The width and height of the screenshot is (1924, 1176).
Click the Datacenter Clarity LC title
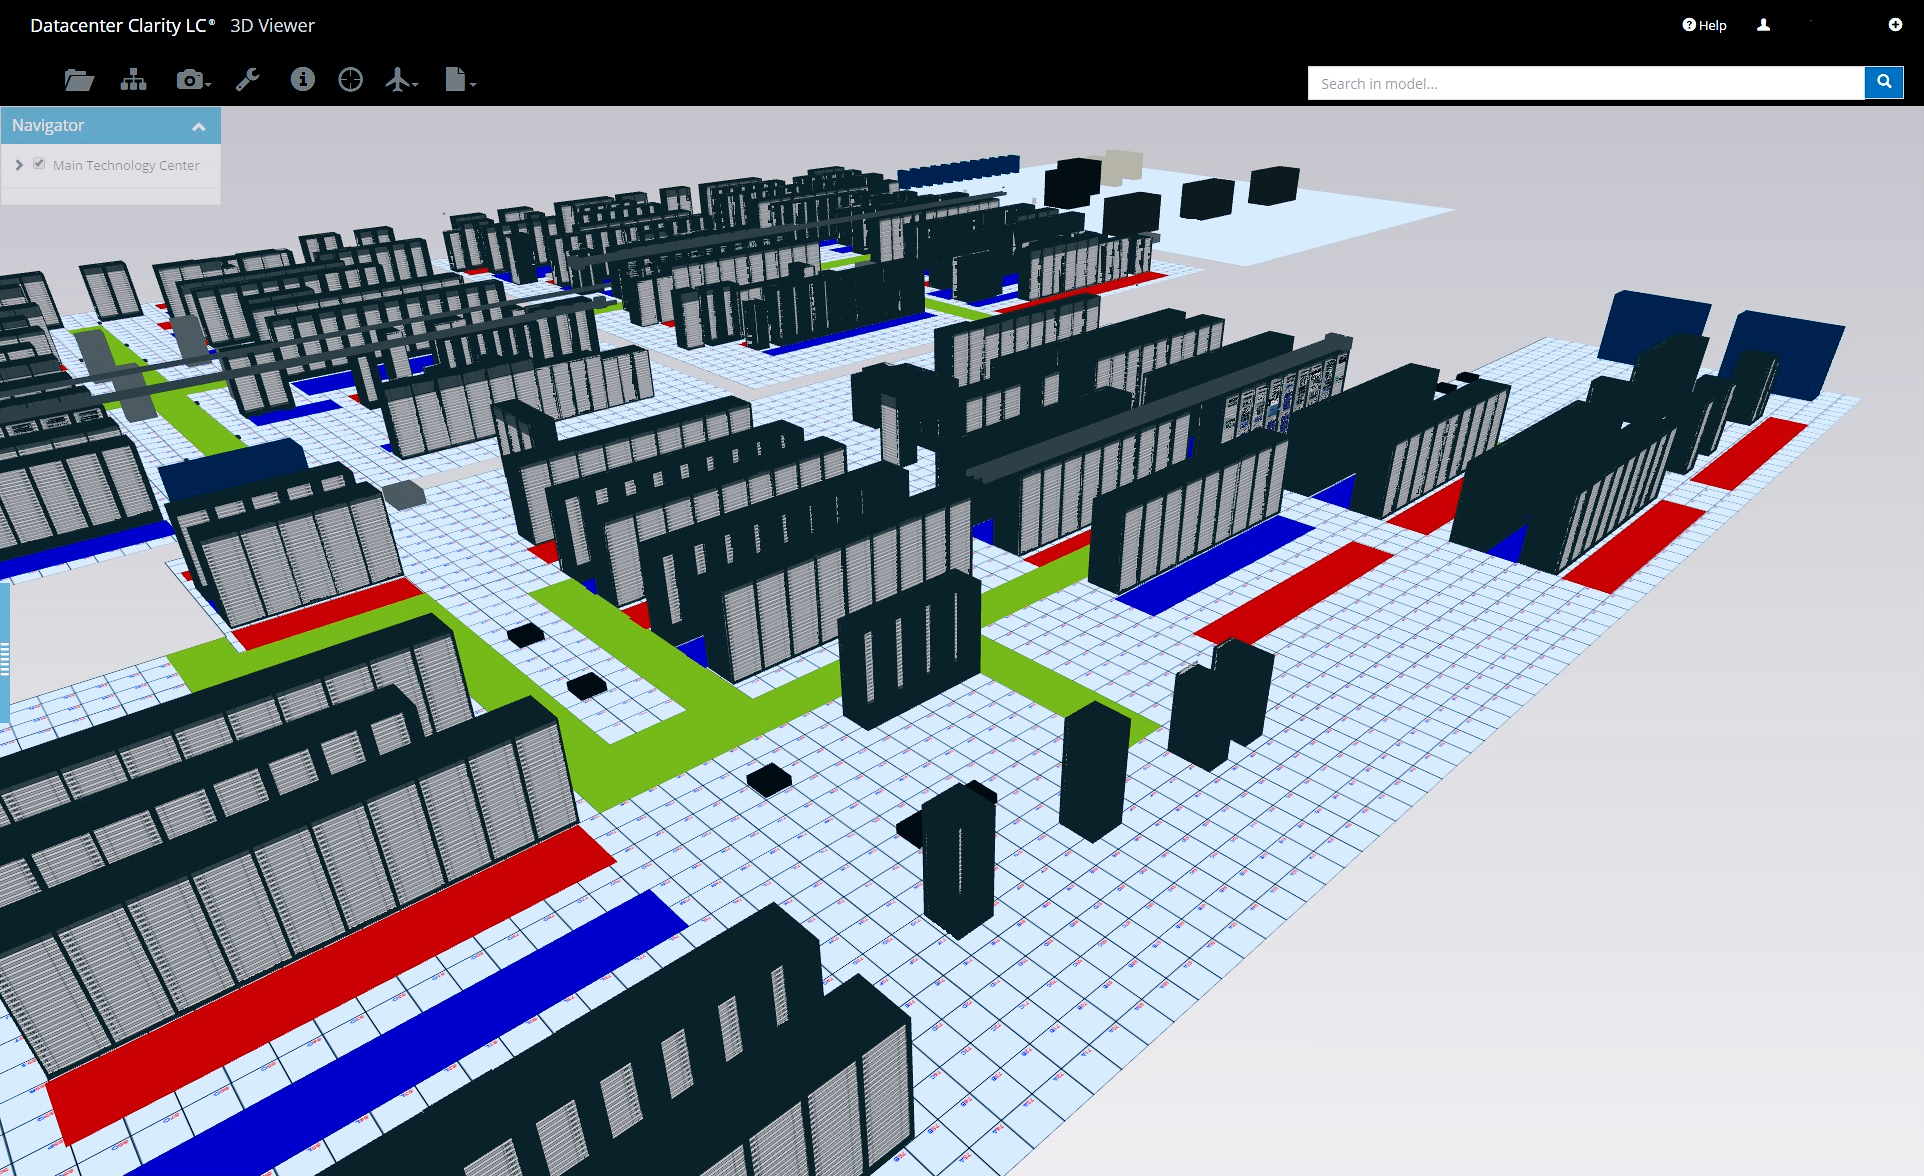(x=122, y=25)
